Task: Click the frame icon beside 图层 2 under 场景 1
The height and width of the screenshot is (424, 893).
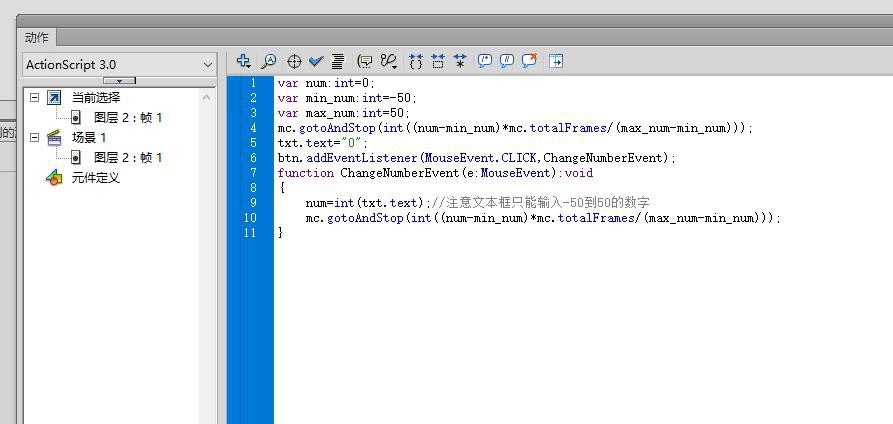Action: [76, 158]
